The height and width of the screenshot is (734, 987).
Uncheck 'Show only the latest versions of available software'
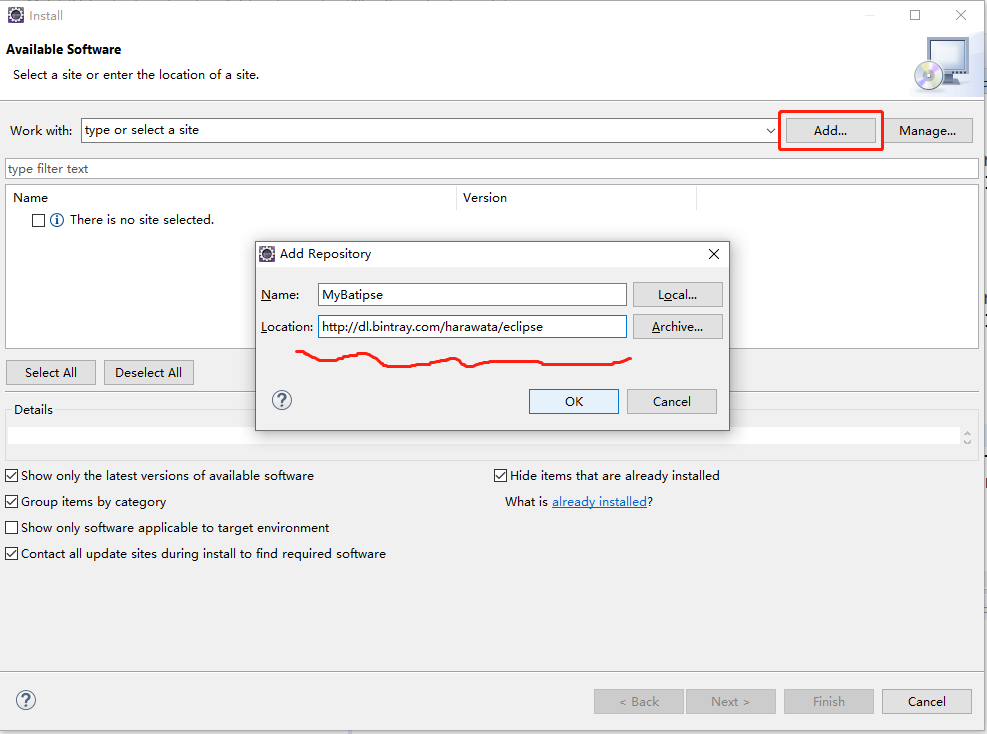[11, 475]
